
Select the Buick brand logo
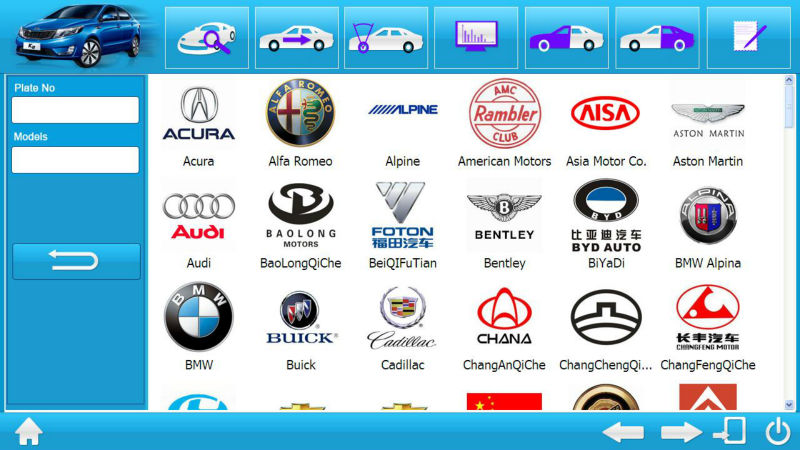click(301, 317)
